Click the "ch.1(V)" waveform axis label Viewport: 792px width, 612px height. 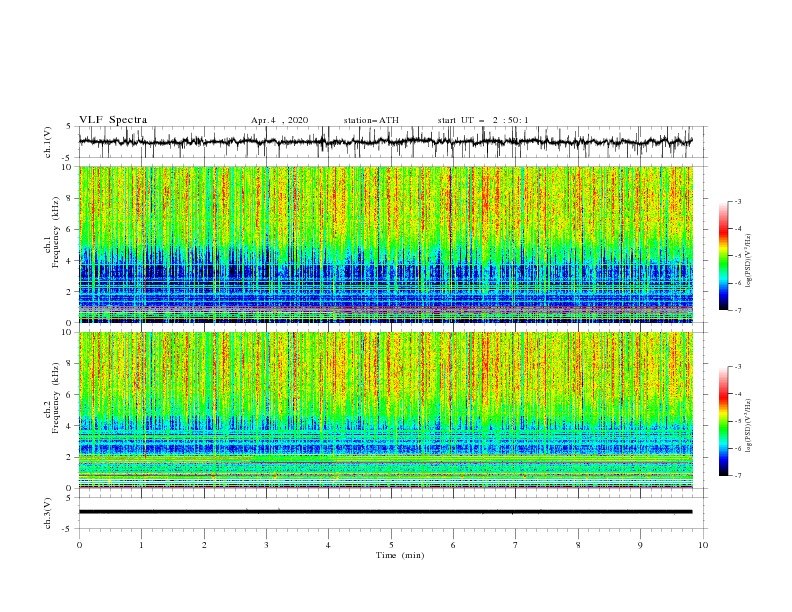pyautogui.click(x=48, y=142)
